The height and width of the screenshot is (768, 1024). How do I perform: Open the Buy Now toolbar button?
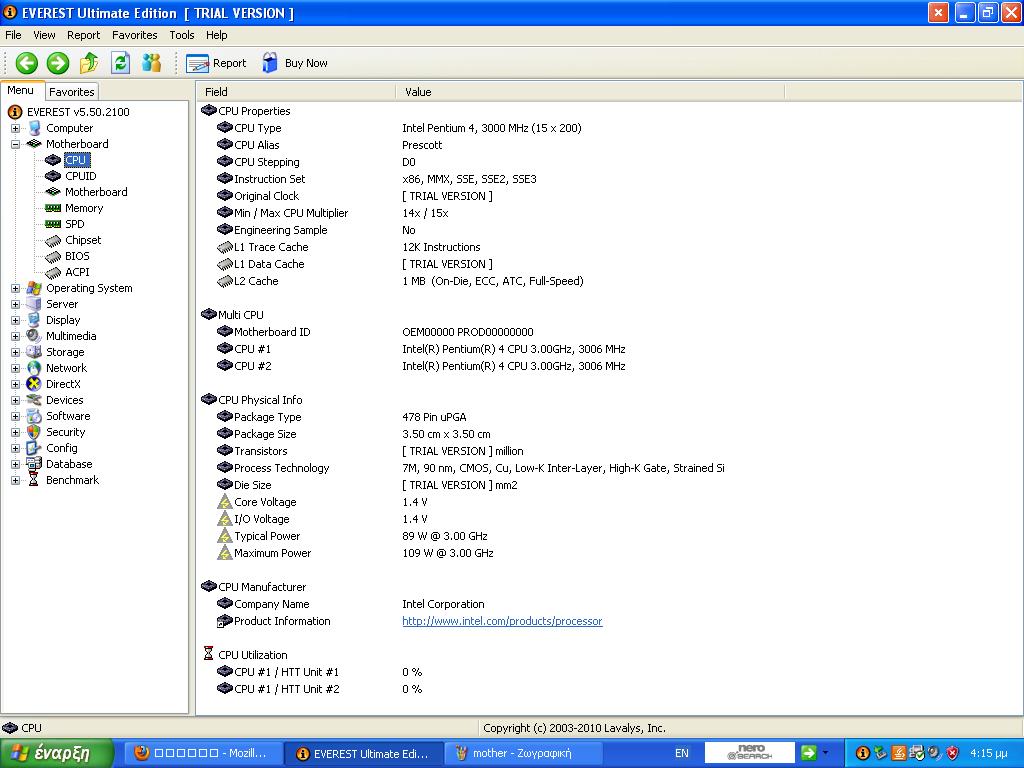(x=295, y=63)
